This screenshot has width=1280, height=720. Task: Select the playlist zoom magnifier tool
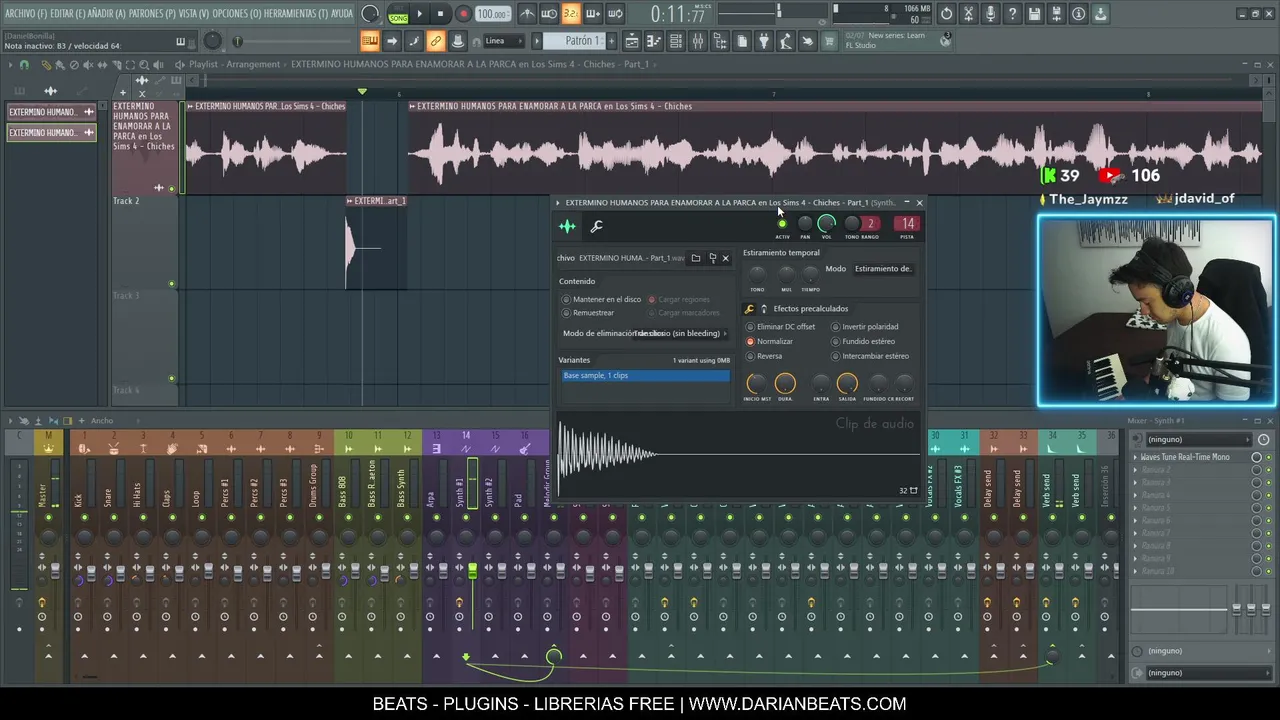pos(145,65)
